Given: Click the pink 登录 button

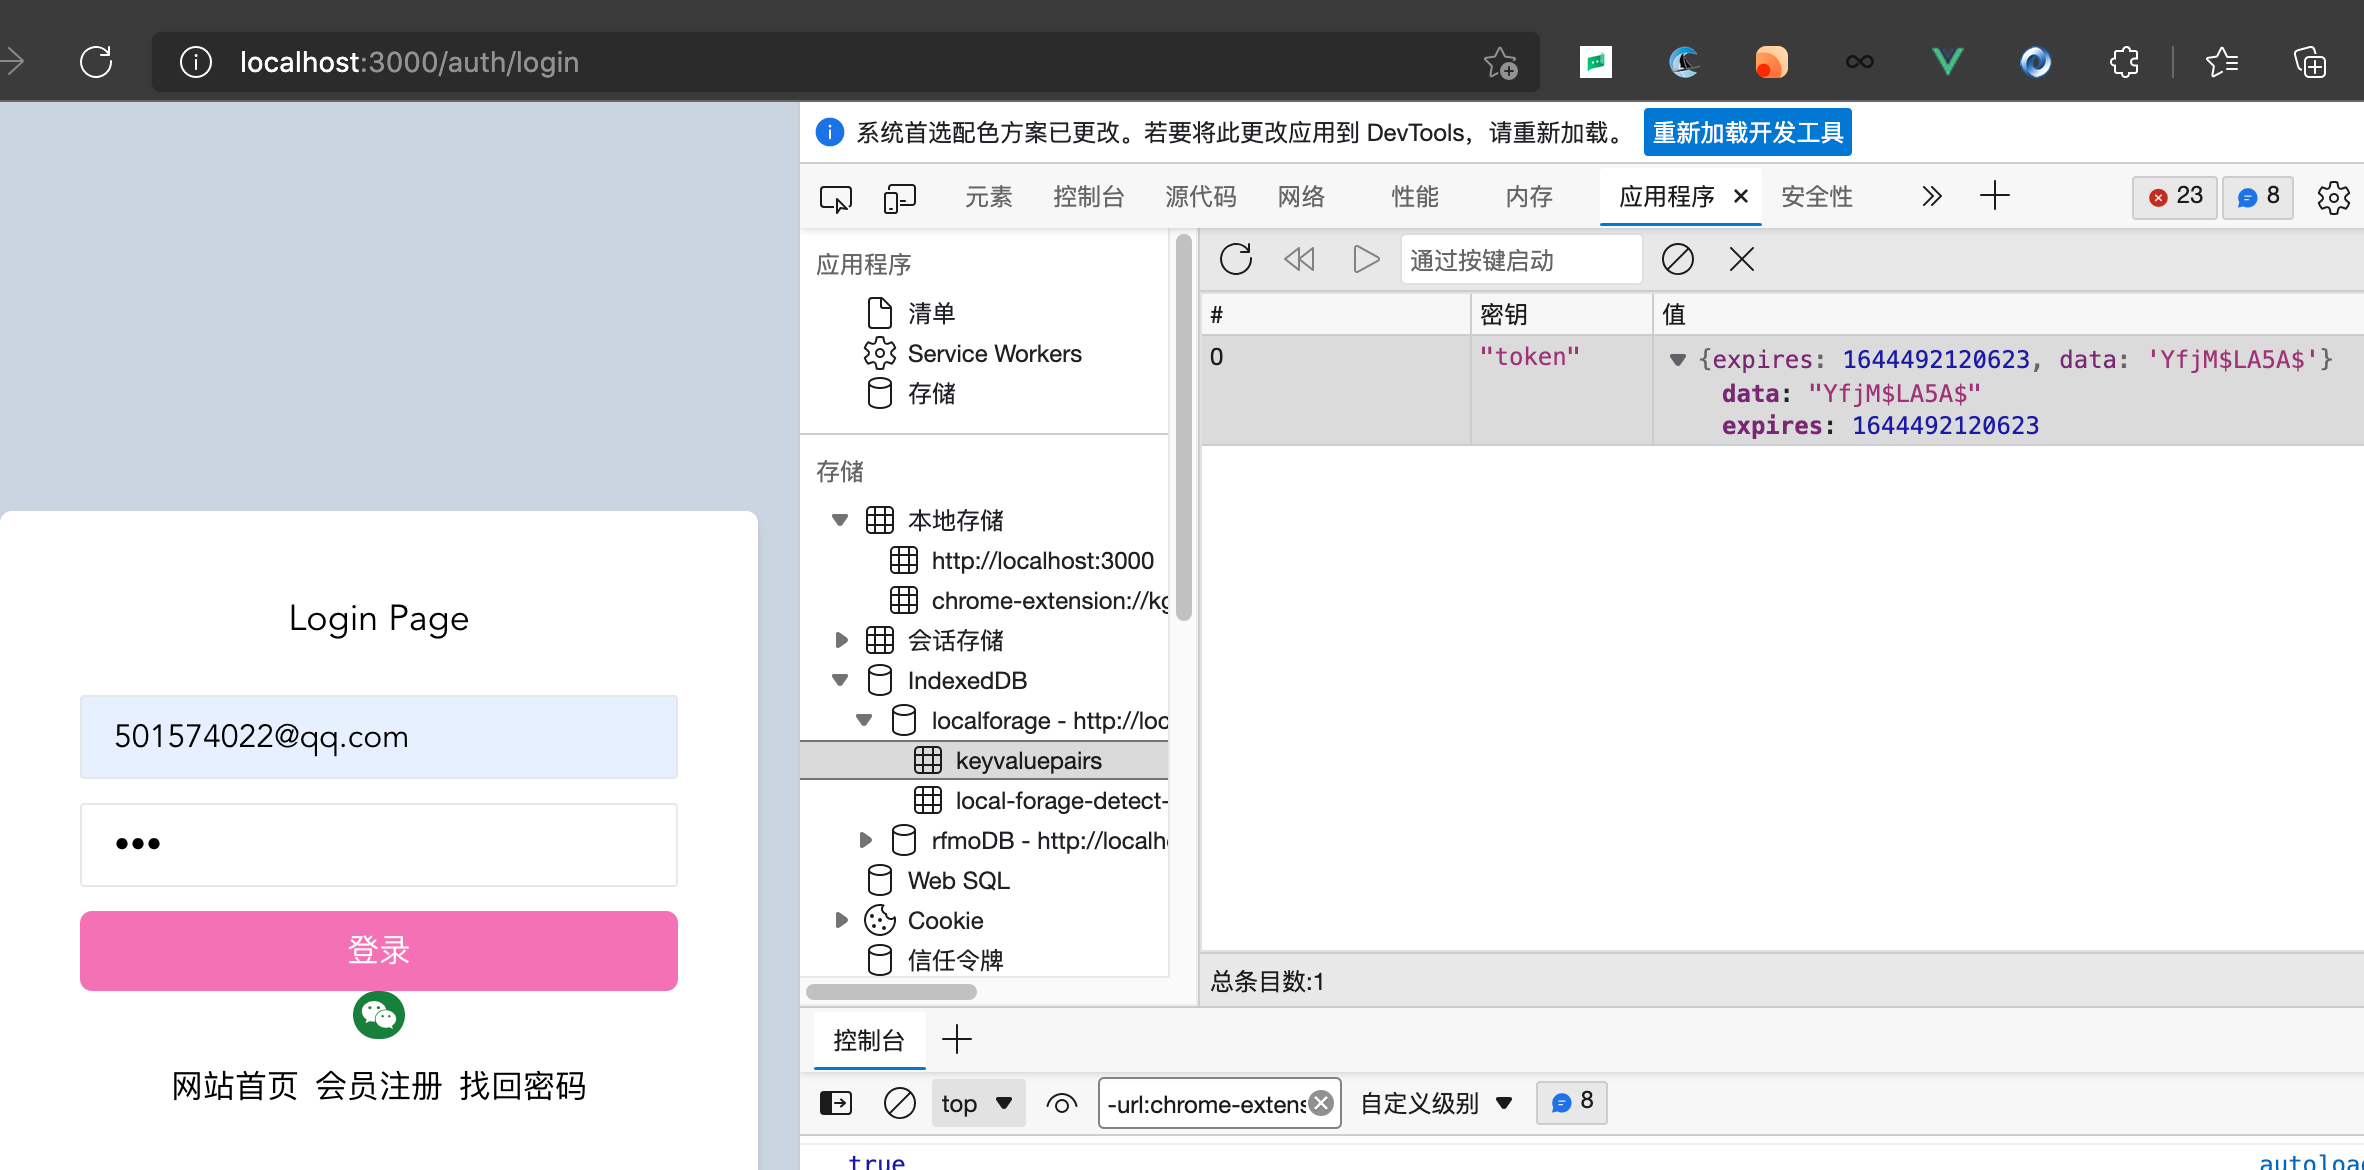Looking at the screenshot, I should point(379,950).
